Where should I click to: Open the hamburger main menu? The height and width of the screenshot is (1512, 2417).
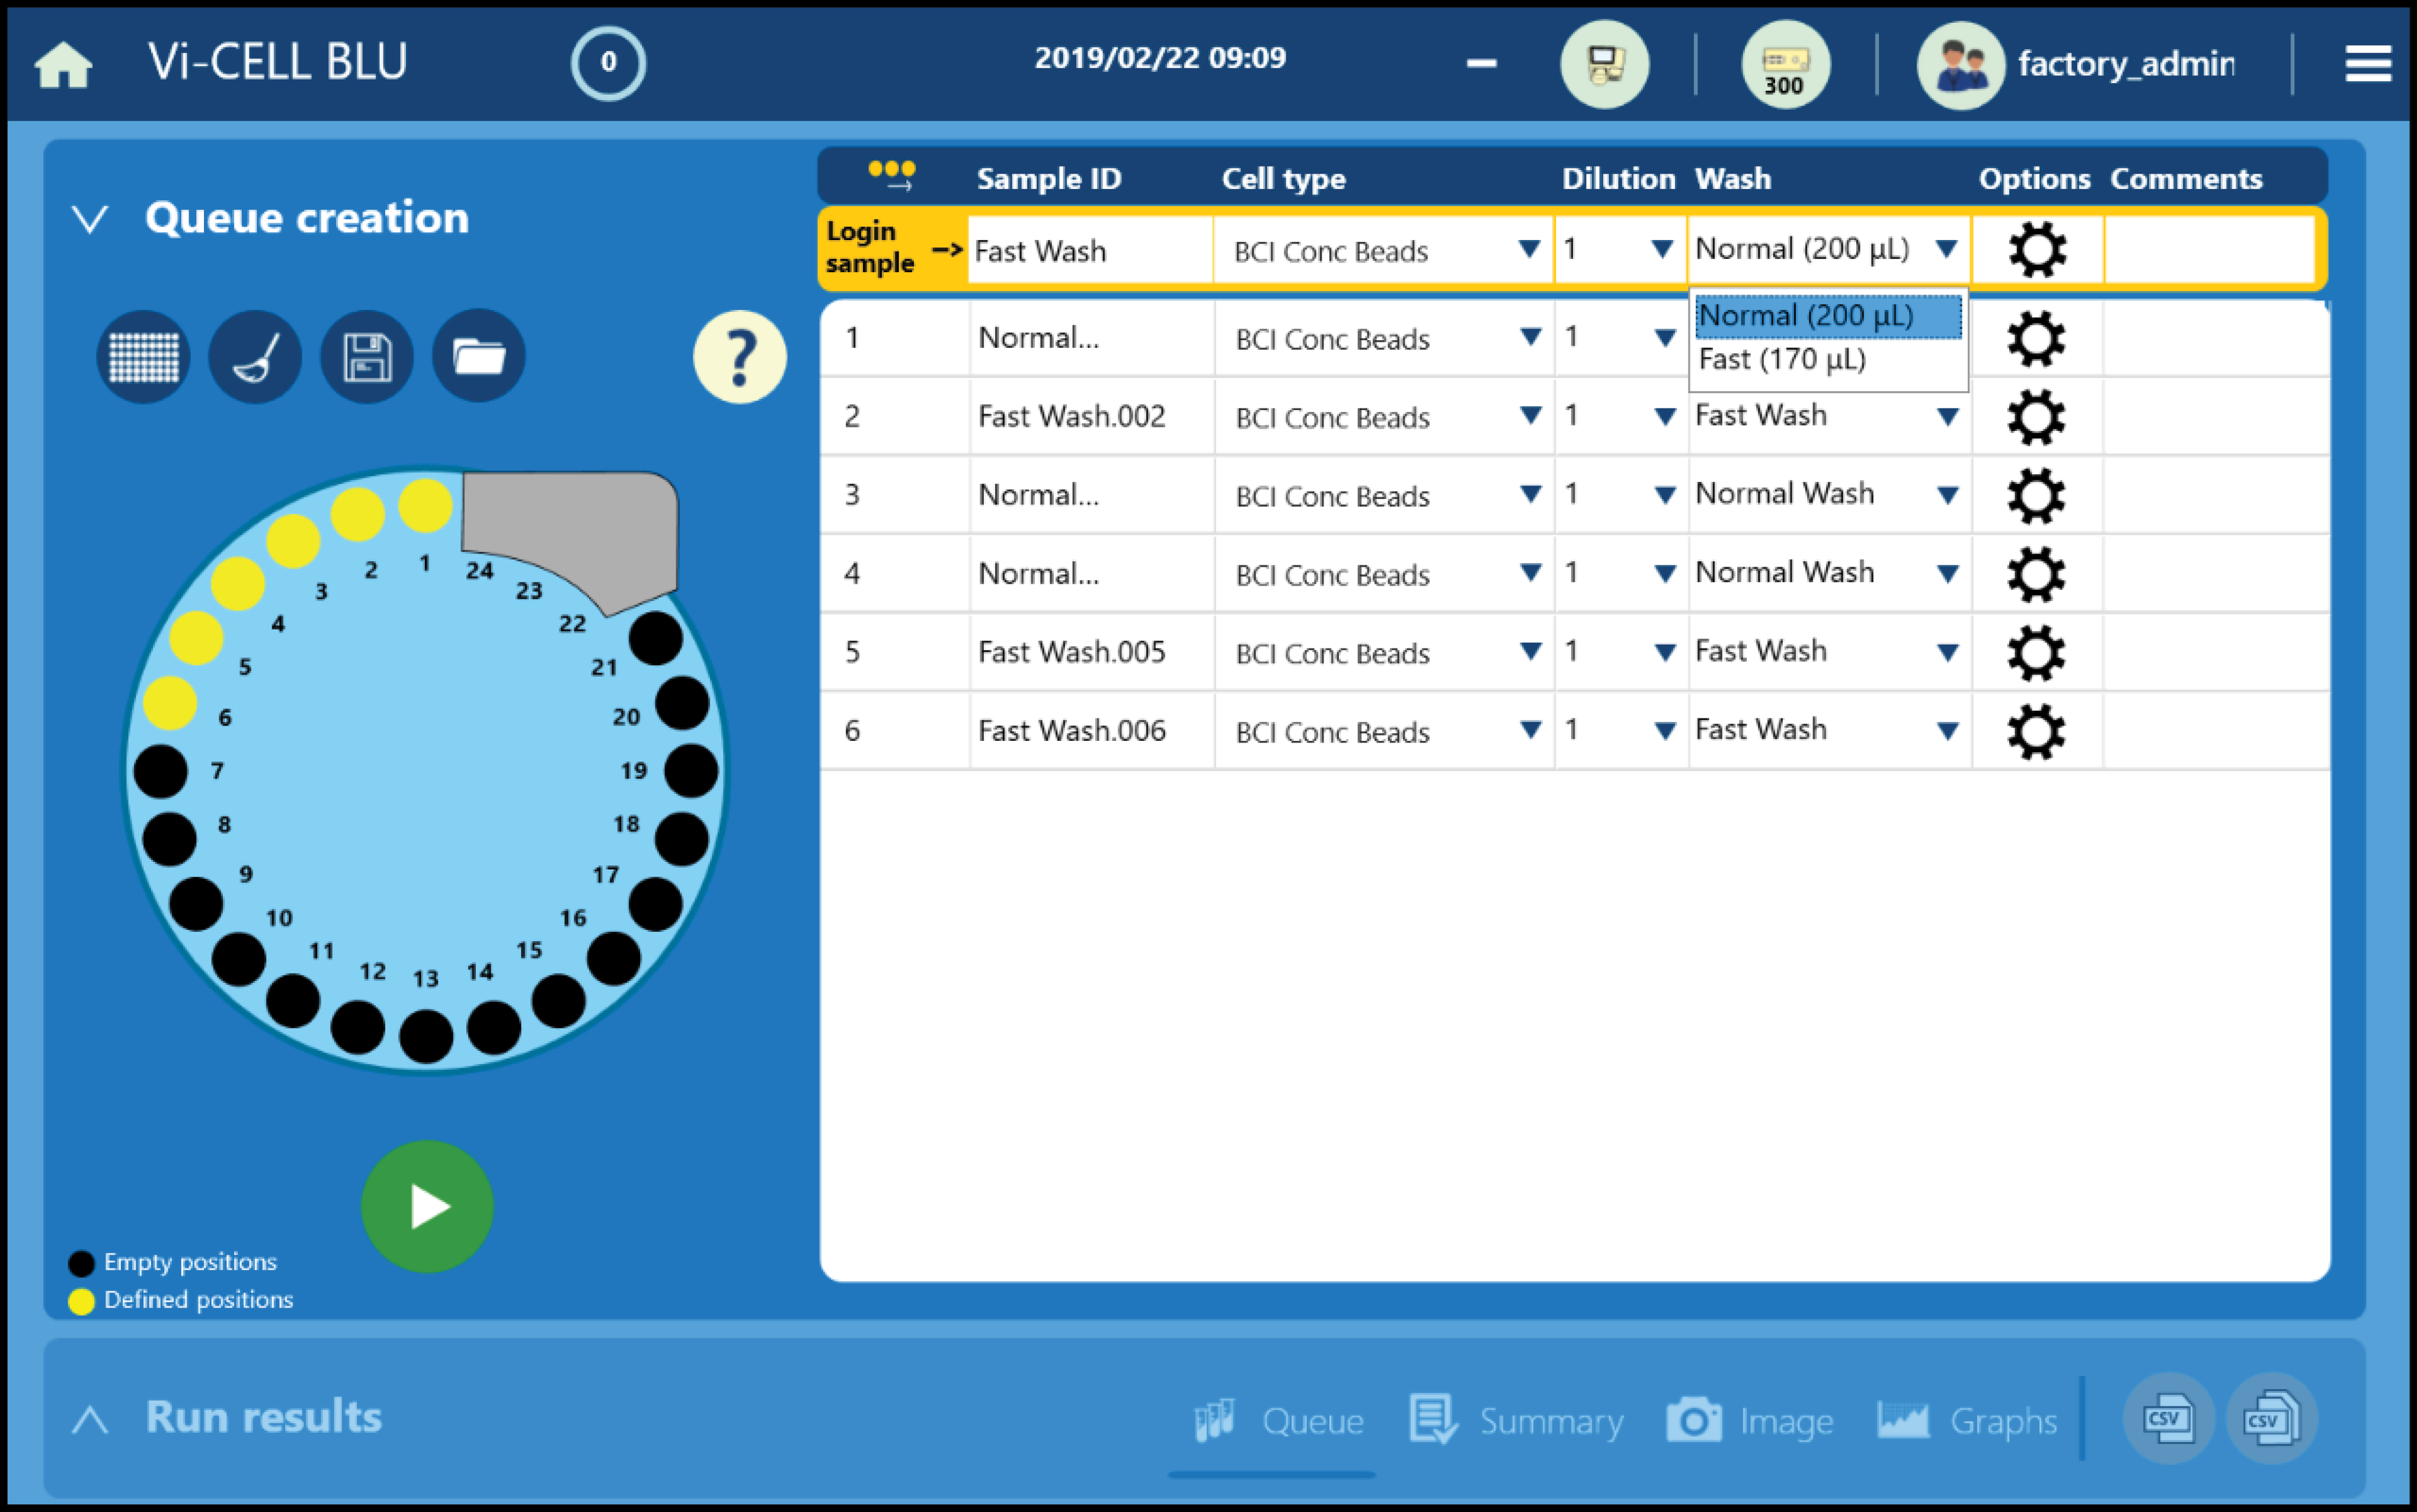pos(2368,64)
